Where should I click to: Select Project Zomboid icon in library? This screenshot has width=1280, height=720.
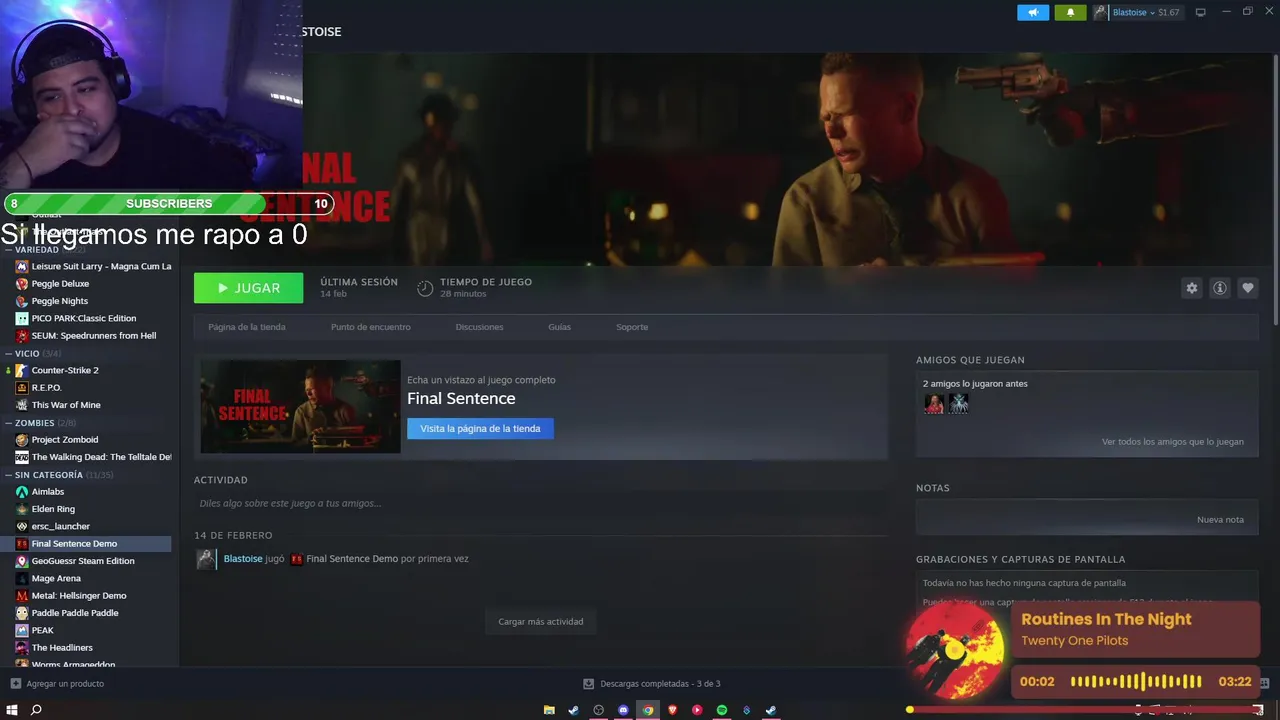pos(22,440)
